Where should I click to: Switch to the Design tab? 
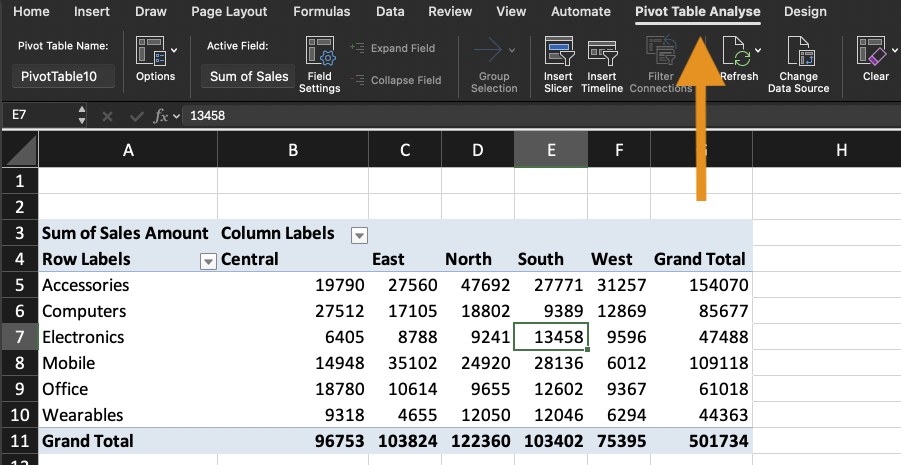point(804,12)
